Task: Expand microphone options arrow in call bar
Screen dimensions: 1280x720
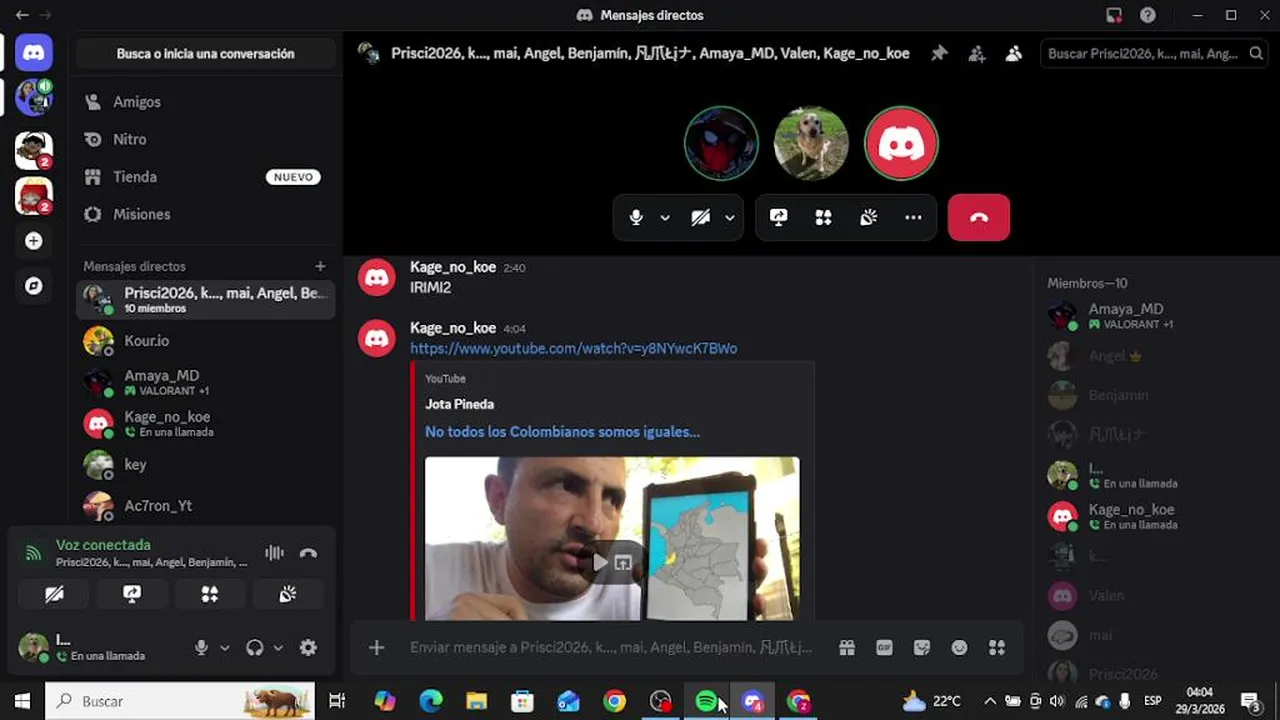Action: point(665,217)
